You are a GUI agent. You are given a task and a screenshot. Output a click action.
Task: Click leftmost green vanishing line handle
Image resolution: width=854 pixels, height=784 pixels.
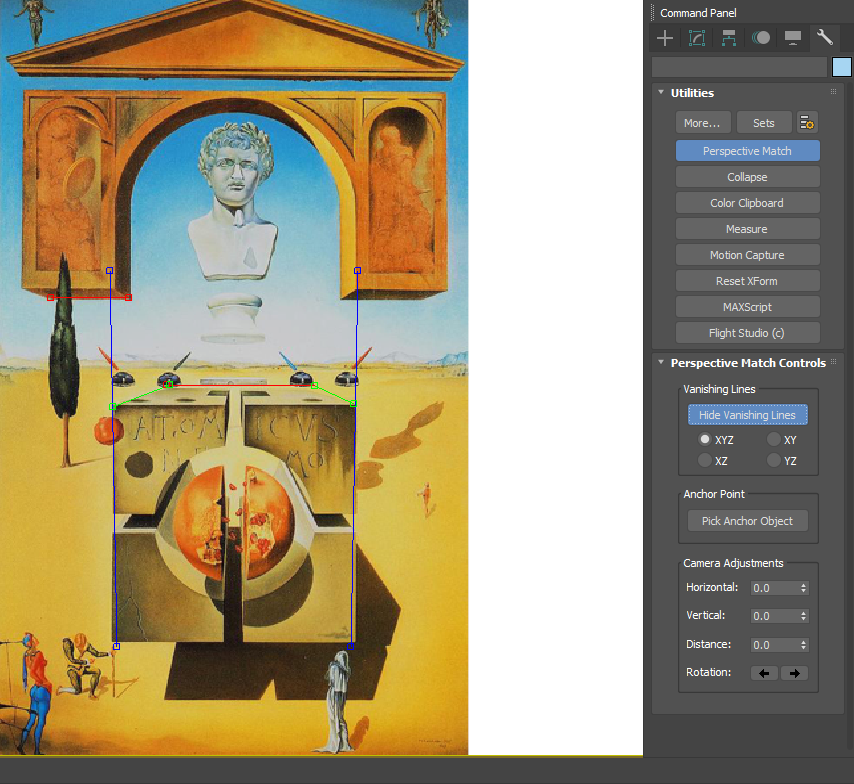tap(113, 406)
